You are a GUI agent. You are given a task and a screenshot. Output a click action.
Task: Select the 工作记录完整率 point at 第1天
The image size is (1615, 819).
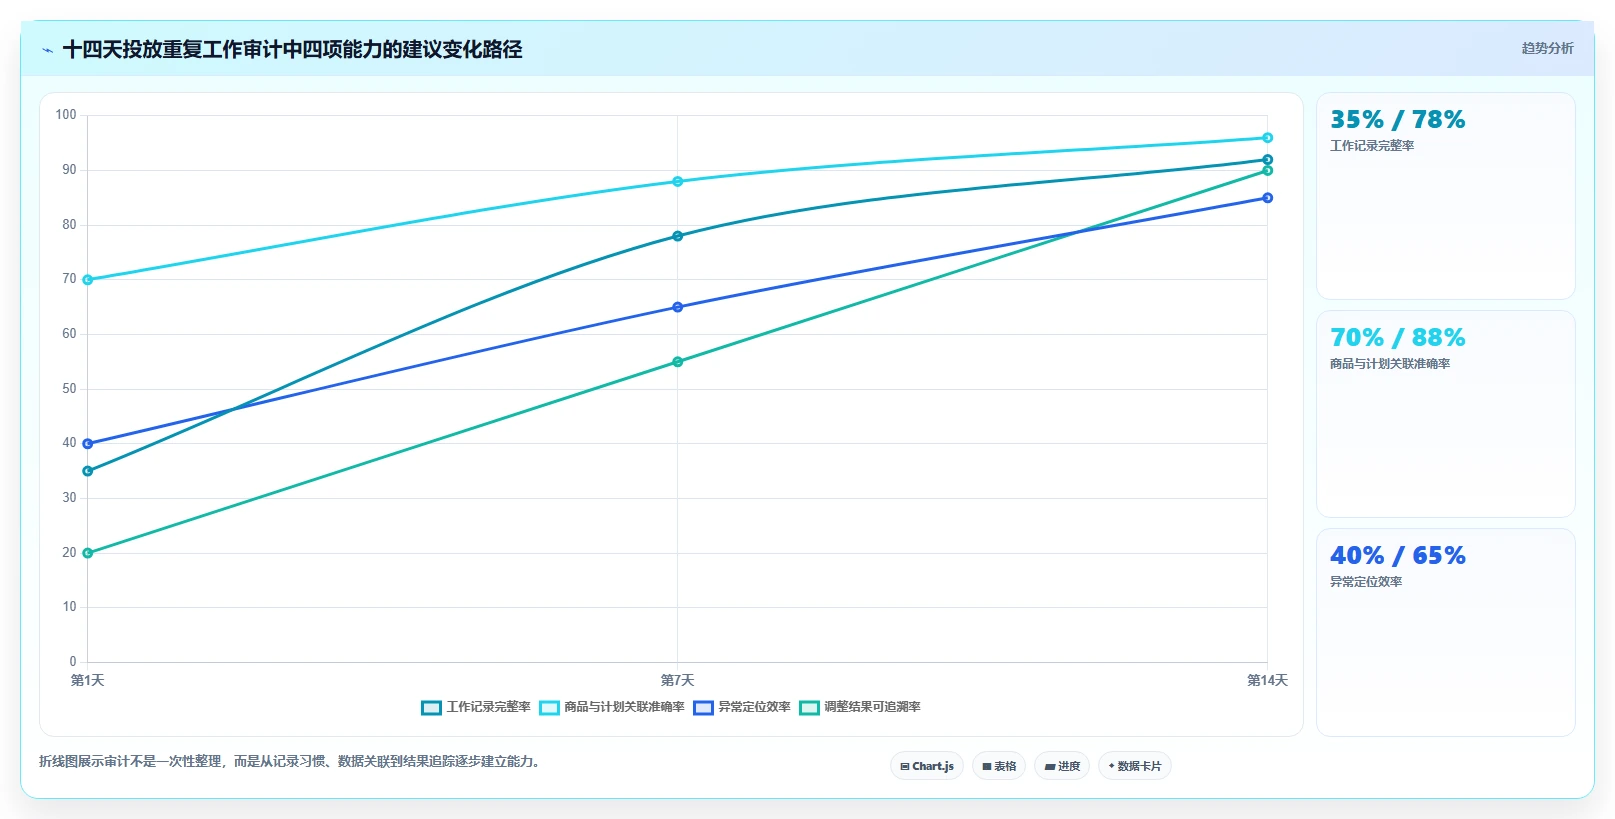point(88,471)
